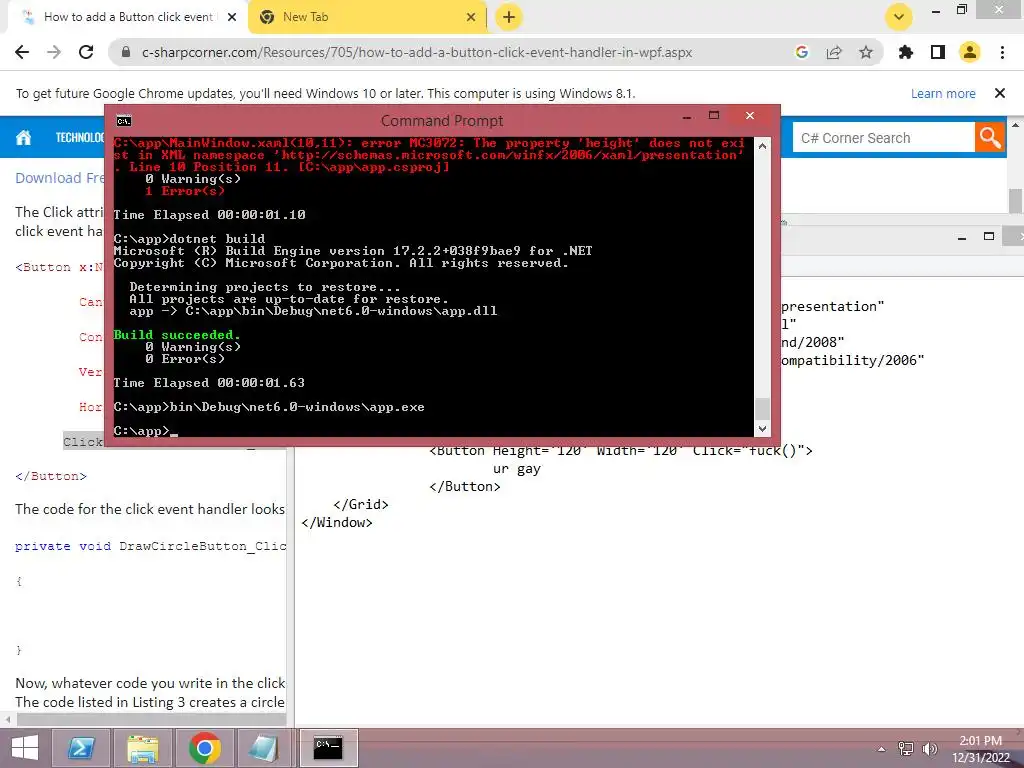Open the volume speaker tray icon
Screen dimensions: 1024x768
929,749
